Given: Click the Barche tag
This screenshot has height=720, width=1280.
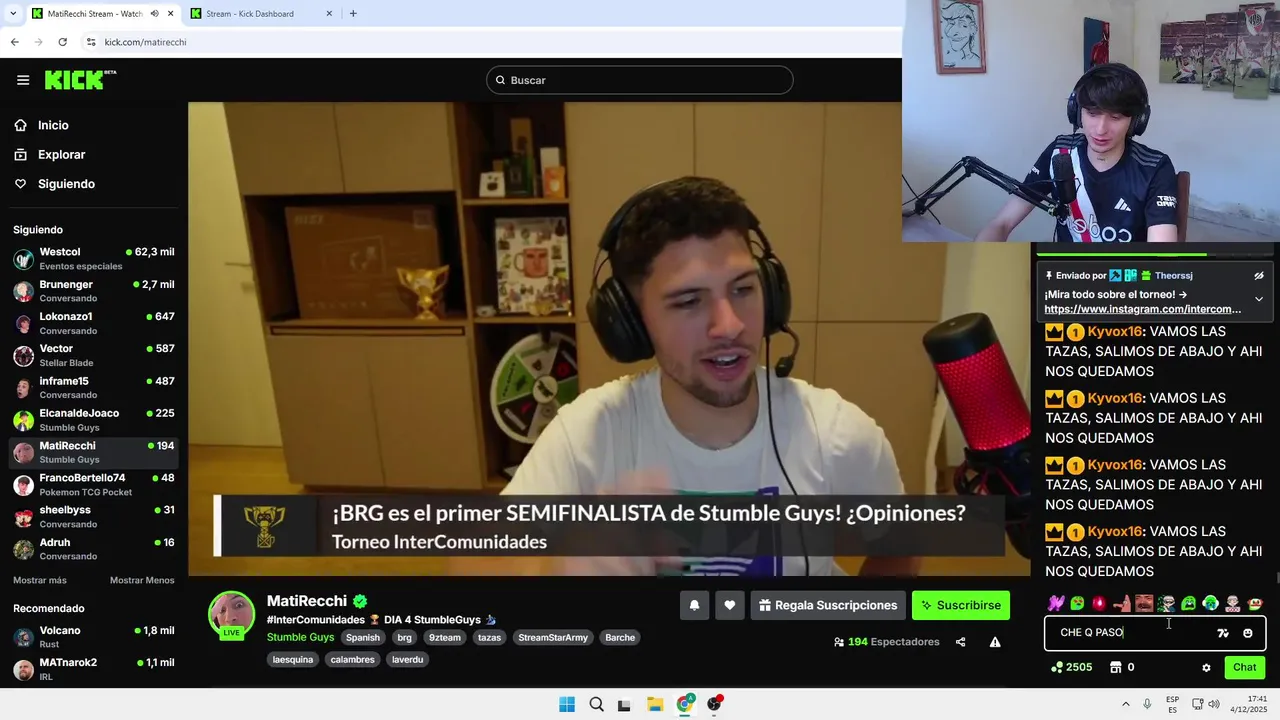Looking at the screenshot, I should click(x=620, y=638).
